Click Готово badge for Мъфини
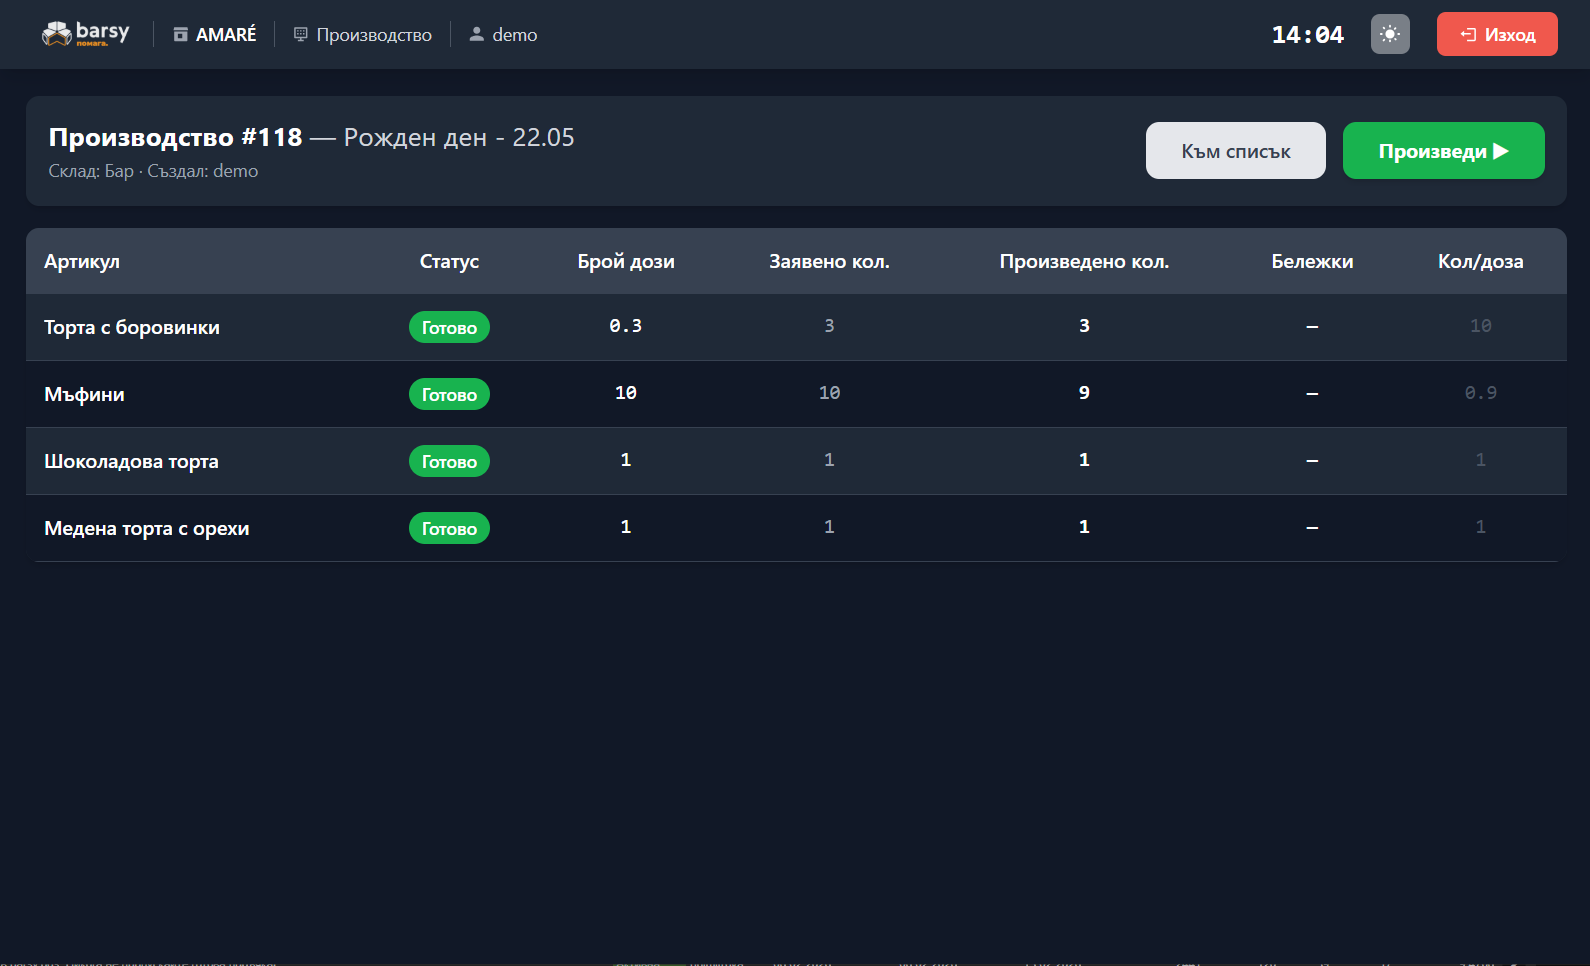This screenshot has height=966, width=1590. pyautogui.click(x=449, y=394)
